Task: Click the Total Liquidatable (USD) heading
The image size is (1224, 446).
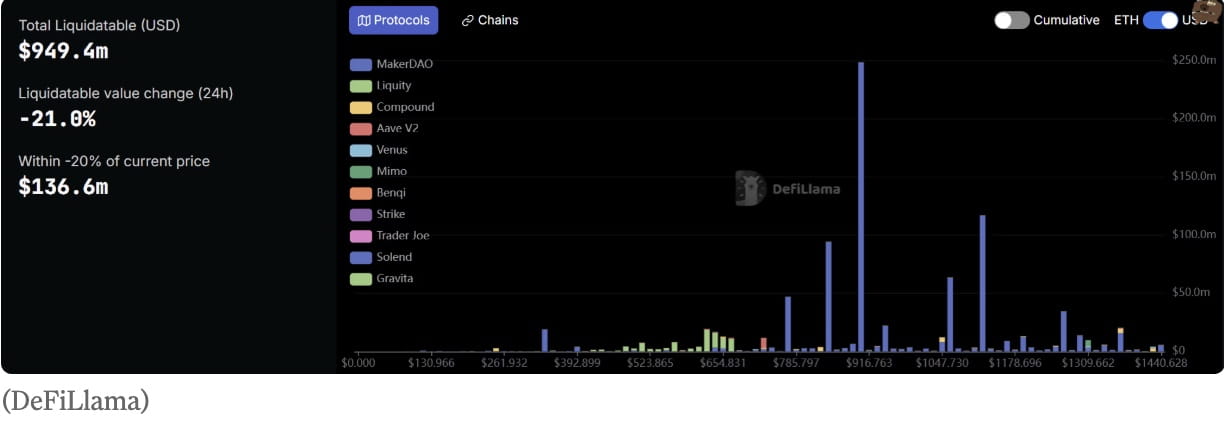Action: pyautogui.click(x=100, y=25)
